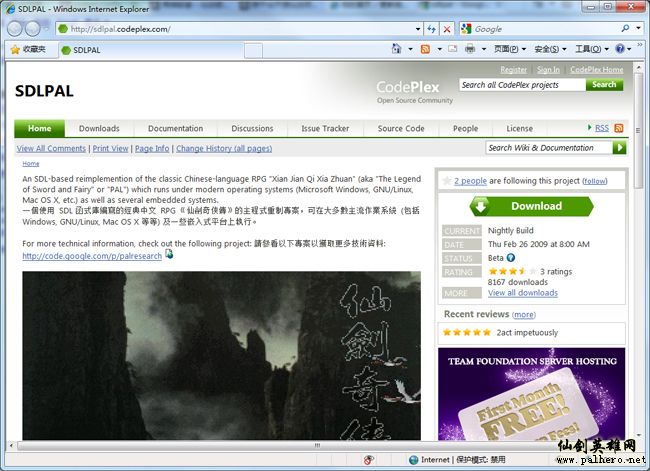
Task: Click the project star rating
Action: (x=508, y=271)
